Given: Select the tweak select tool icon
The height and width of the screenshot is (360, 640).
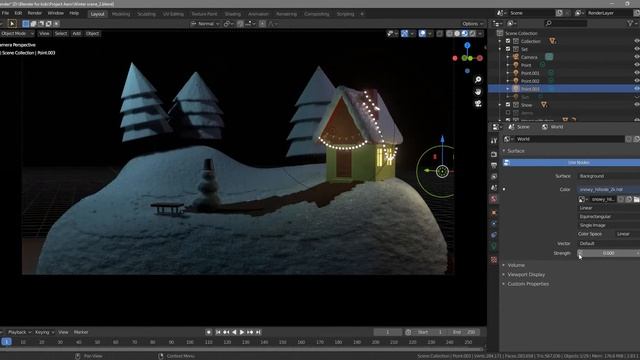Looking at the screenshot, I should [12, 24].
